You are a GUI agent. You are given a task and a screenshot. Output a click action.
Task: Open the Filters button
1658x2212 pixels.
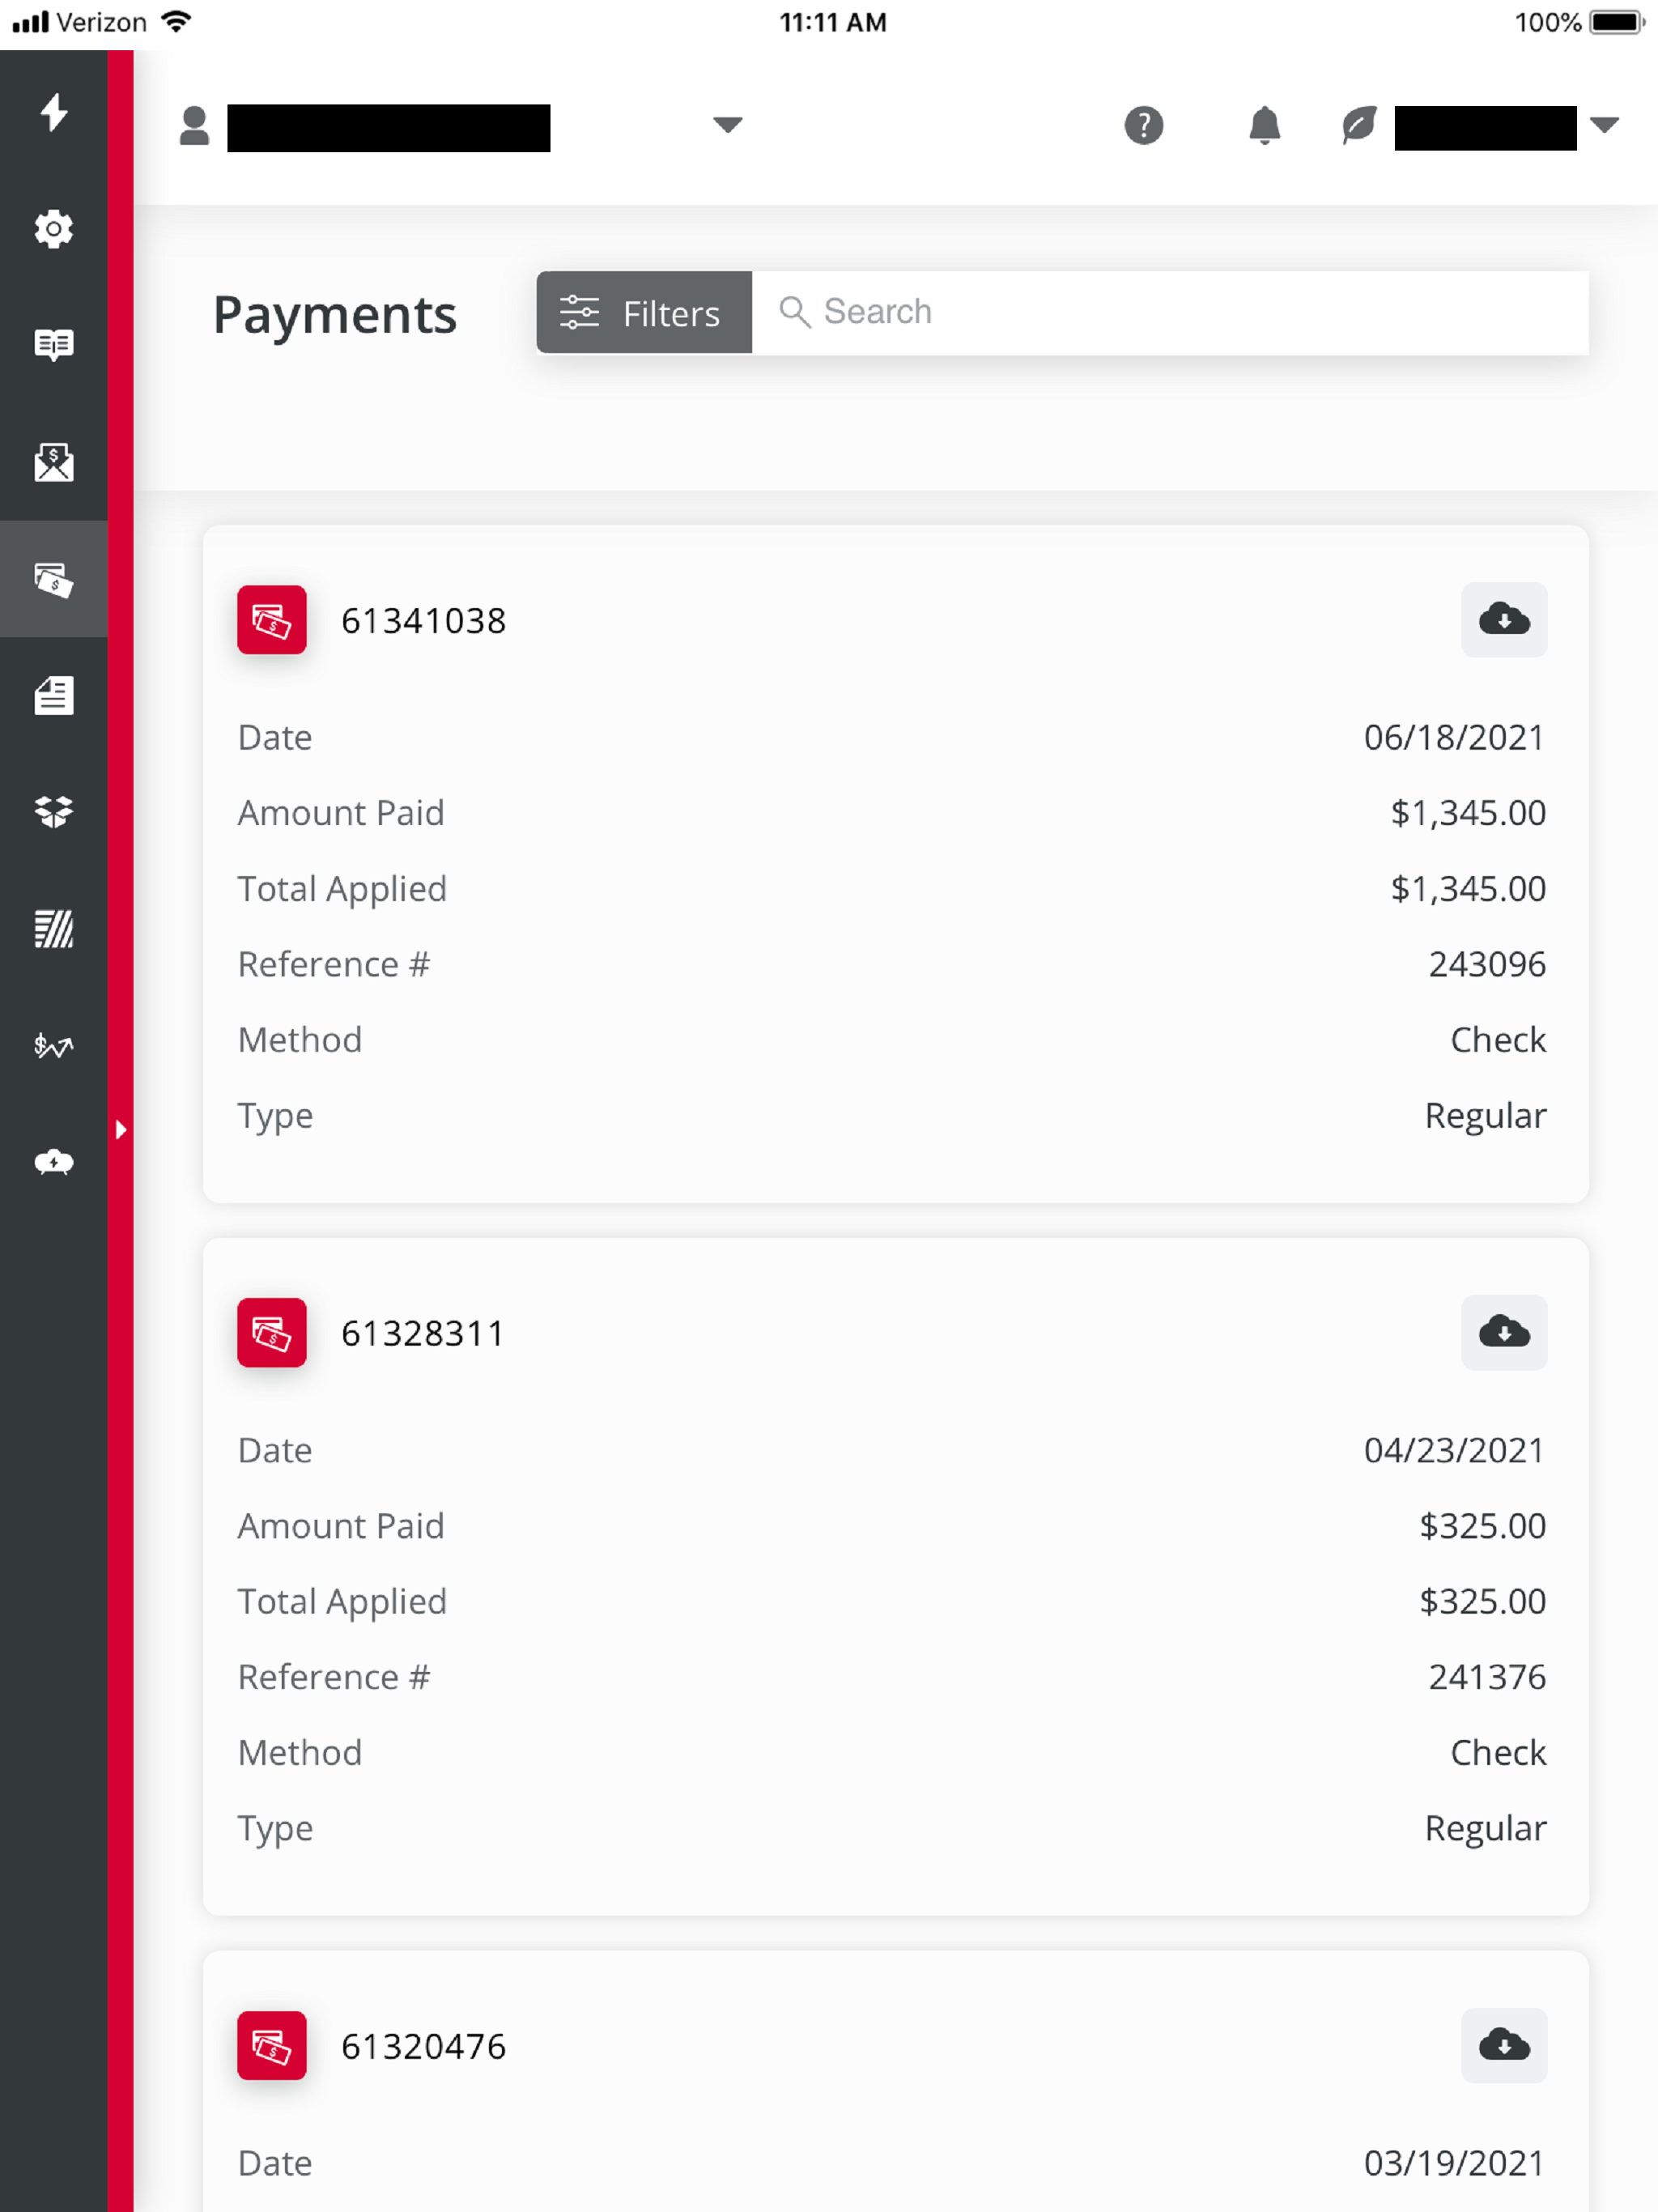[x=644, y=312]
